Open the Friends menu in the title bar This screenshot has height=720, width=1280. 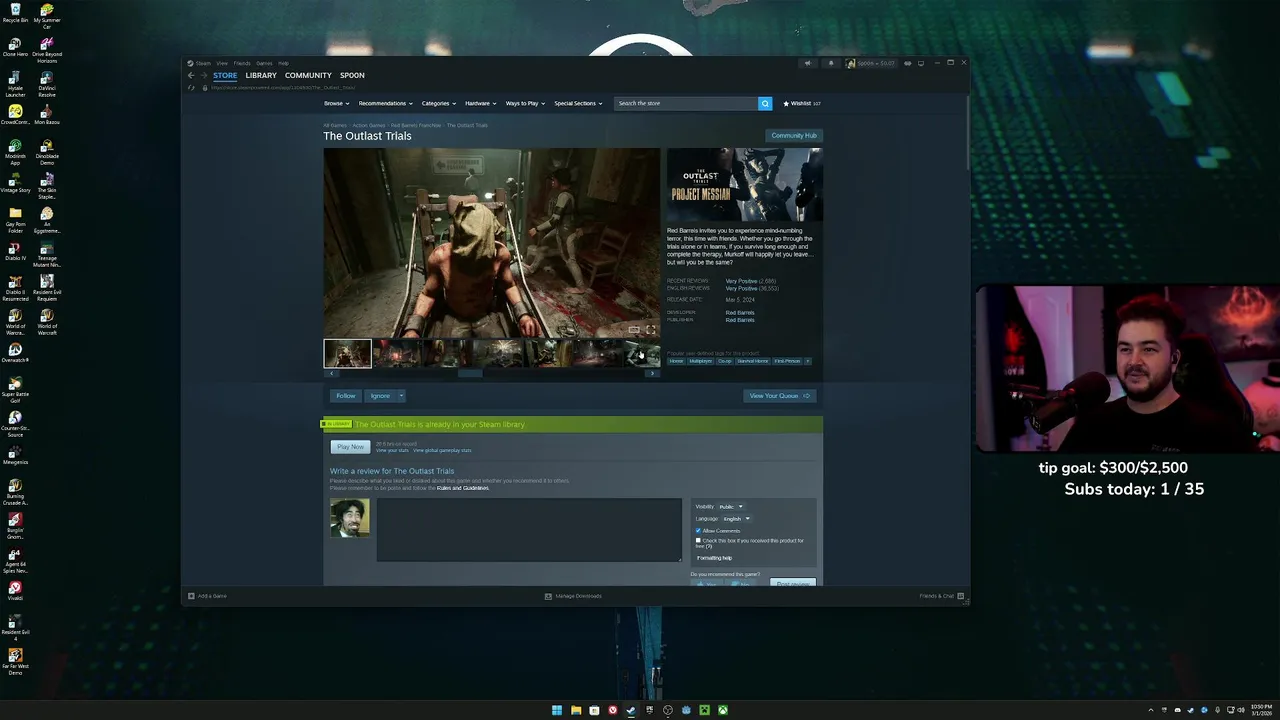242,63
